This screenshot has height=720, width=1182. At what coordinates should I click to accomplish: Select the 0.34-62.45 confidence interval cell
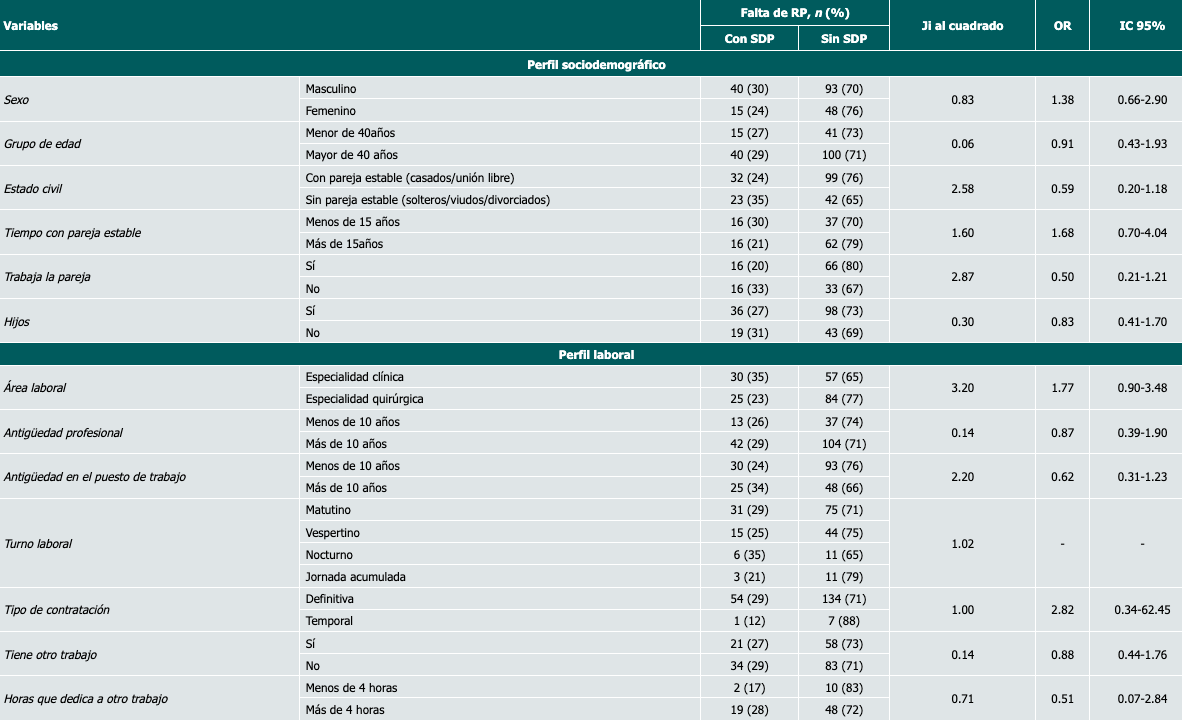1141,610
